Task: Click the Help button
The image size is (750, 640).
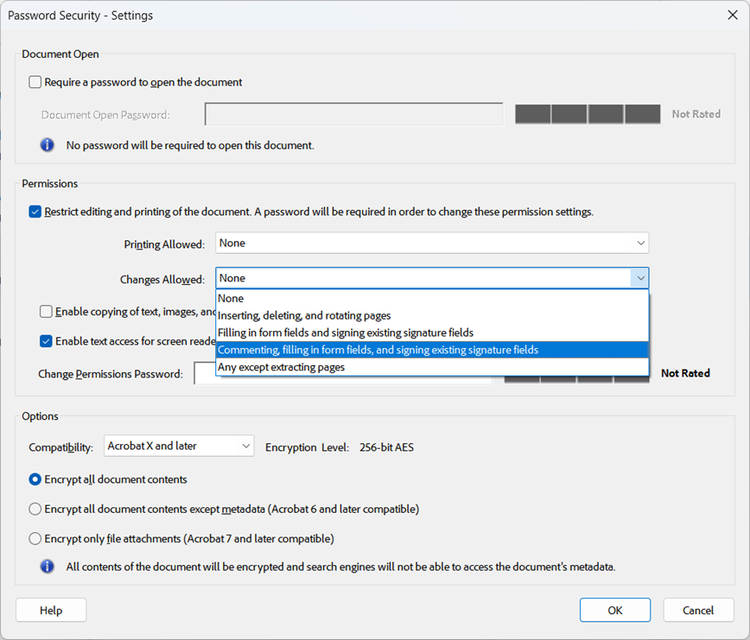Action: coord(51,610)
